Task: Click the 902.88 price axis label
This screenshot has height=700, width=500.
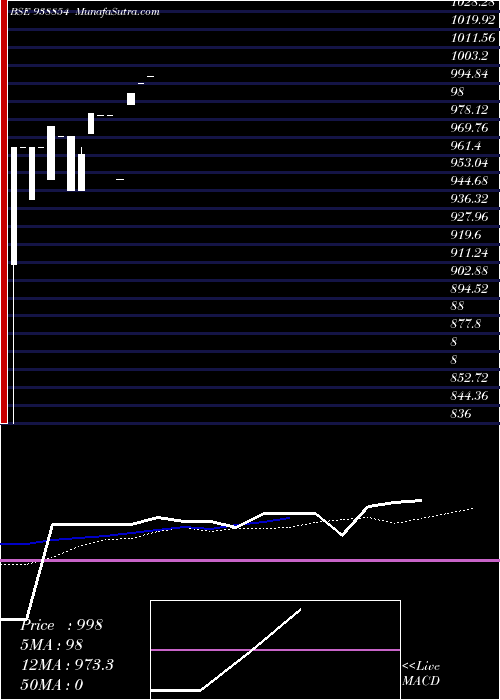Action: point(470,270)
